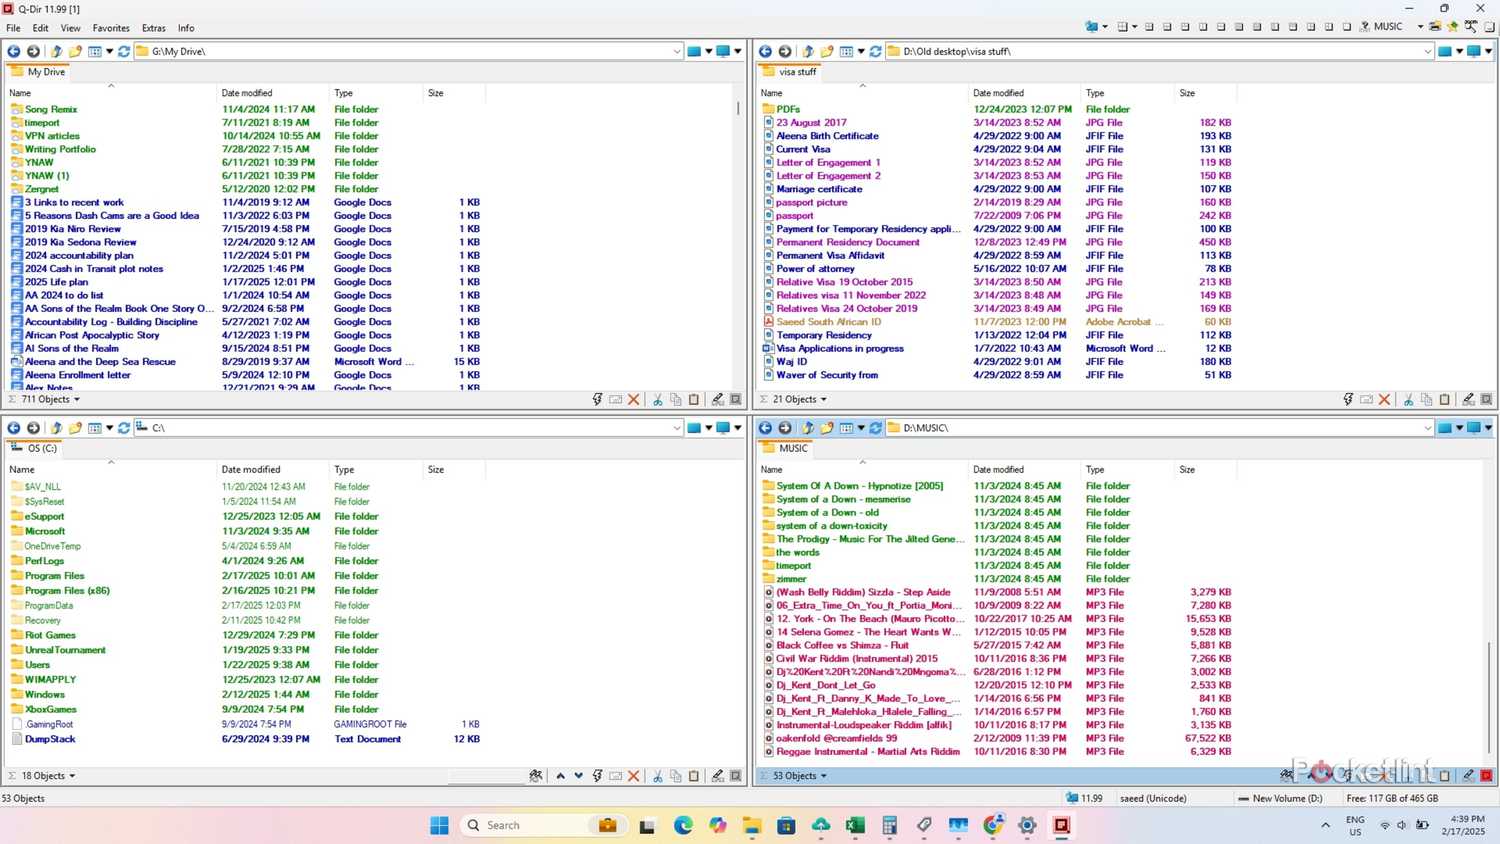Cut selection with scissors icon in visa stuff pane
This screenshot has height=844, width=1500.
[1408, 399]
